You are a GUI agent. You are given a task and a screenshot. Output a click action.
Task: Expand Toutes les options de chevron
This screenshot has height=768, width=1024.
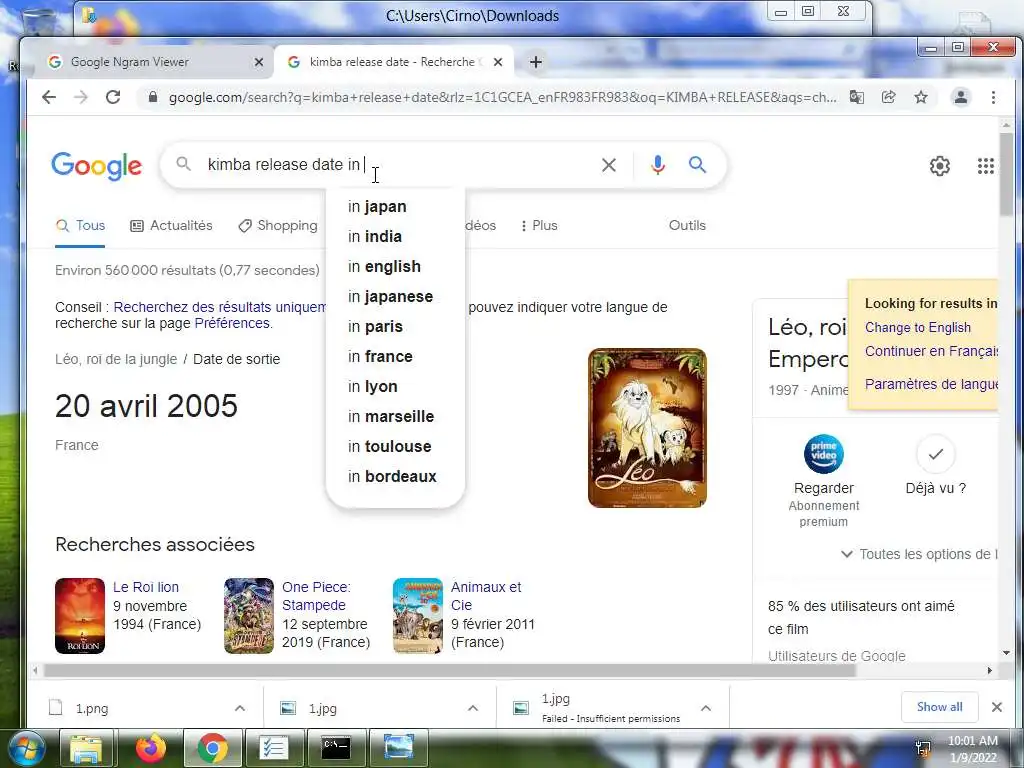click(x=847, y=554)
